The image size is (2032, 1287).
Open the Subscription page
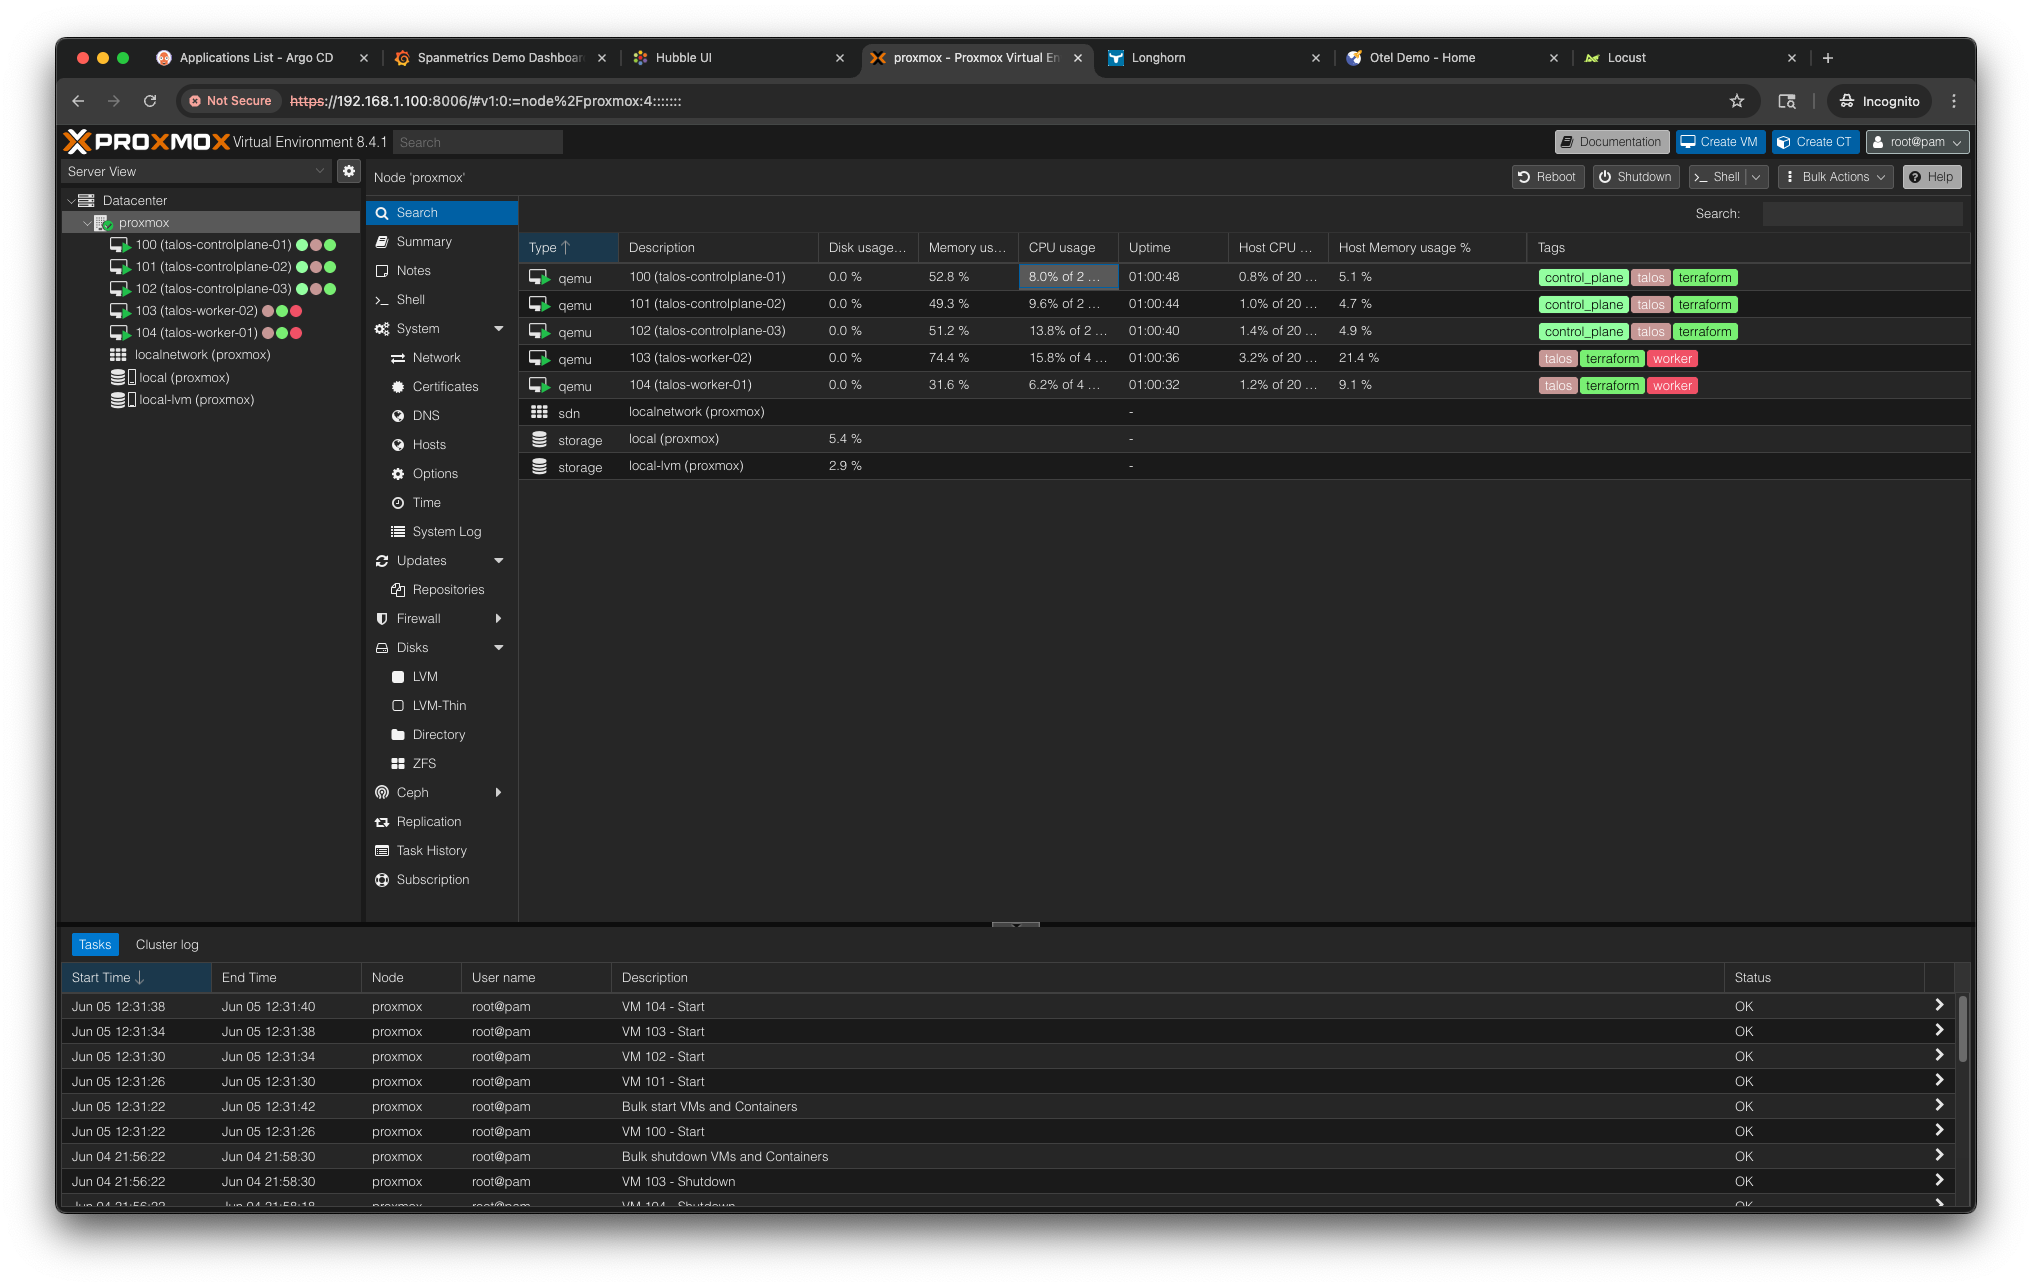point(442,880)
